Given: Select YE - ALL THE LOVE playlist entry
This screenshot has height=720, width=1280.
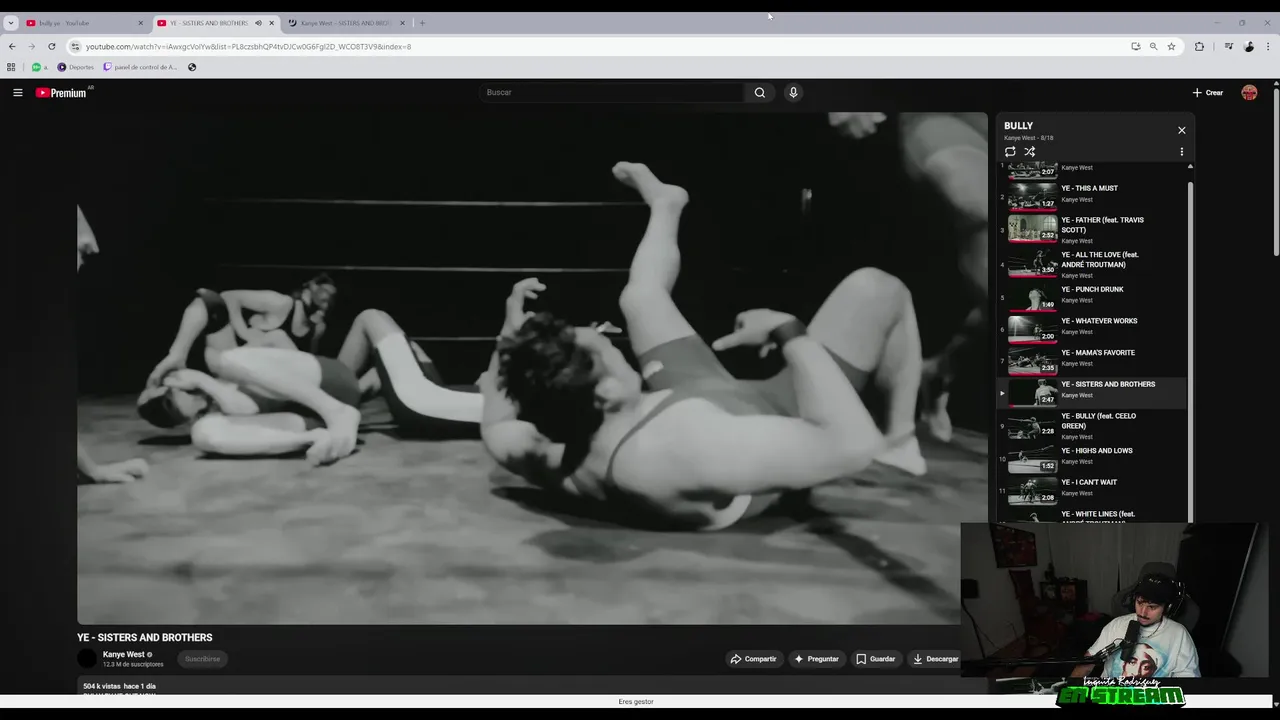Looking at the screenshot, I should 1092,264.
